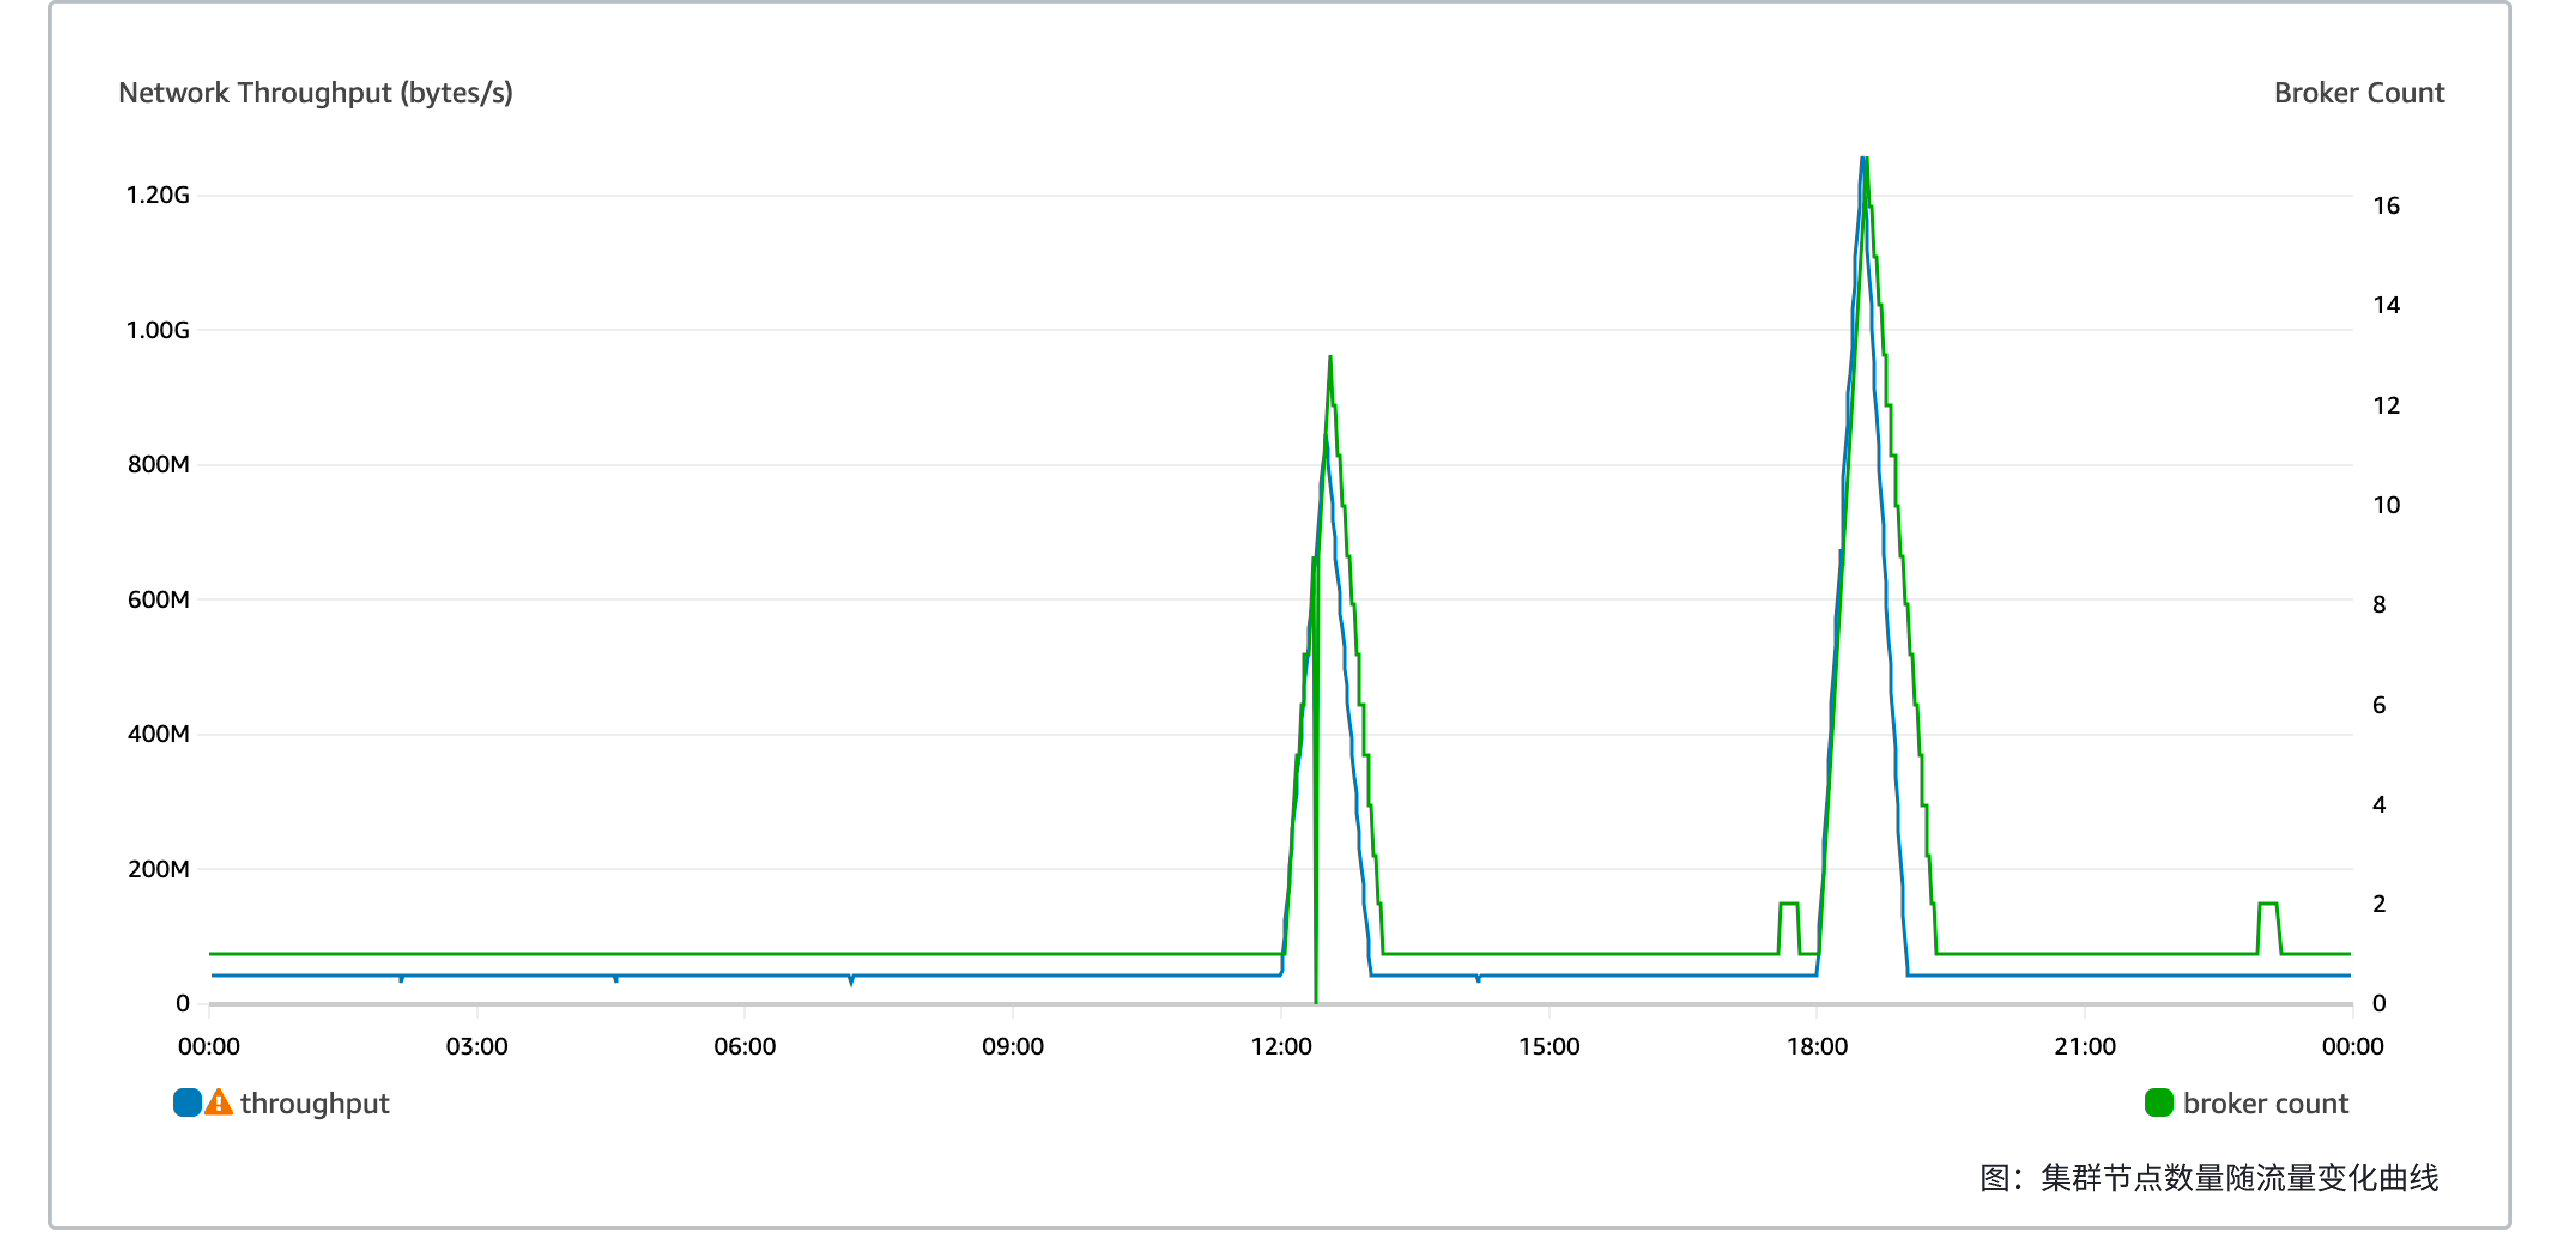The height and width of the screenshot is (1256, 2560).
Task: Click the blue dip between 12:00 and 15:00
Action: tap(1478, 979)
